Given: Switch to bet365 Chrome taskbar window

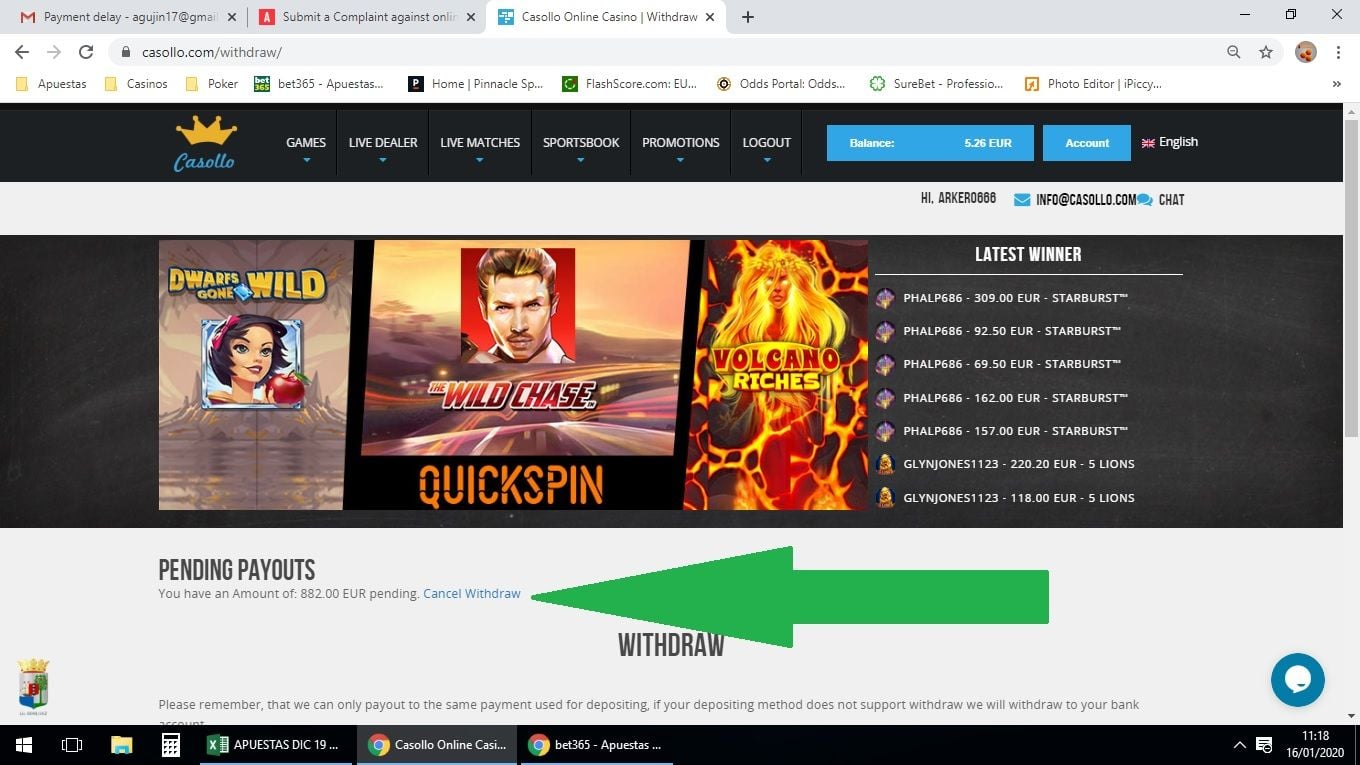Looking at the screenshot, I should 599,745.
